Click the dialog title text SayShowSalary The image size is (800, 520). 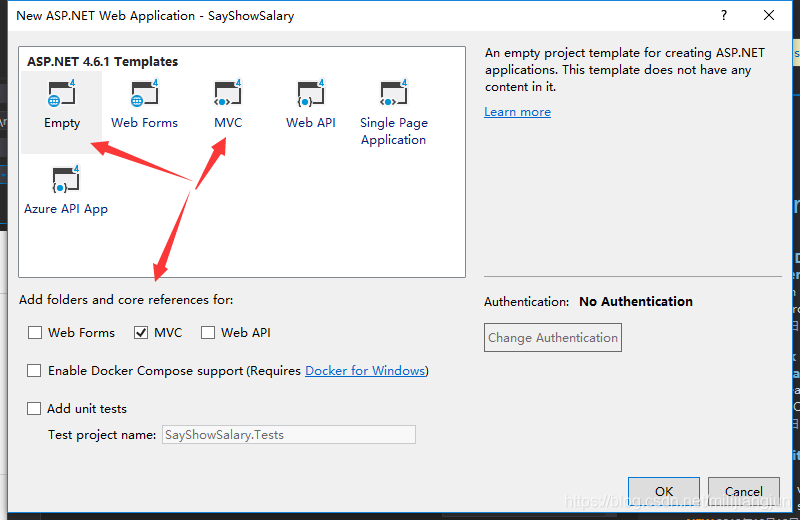click(251, 16)
